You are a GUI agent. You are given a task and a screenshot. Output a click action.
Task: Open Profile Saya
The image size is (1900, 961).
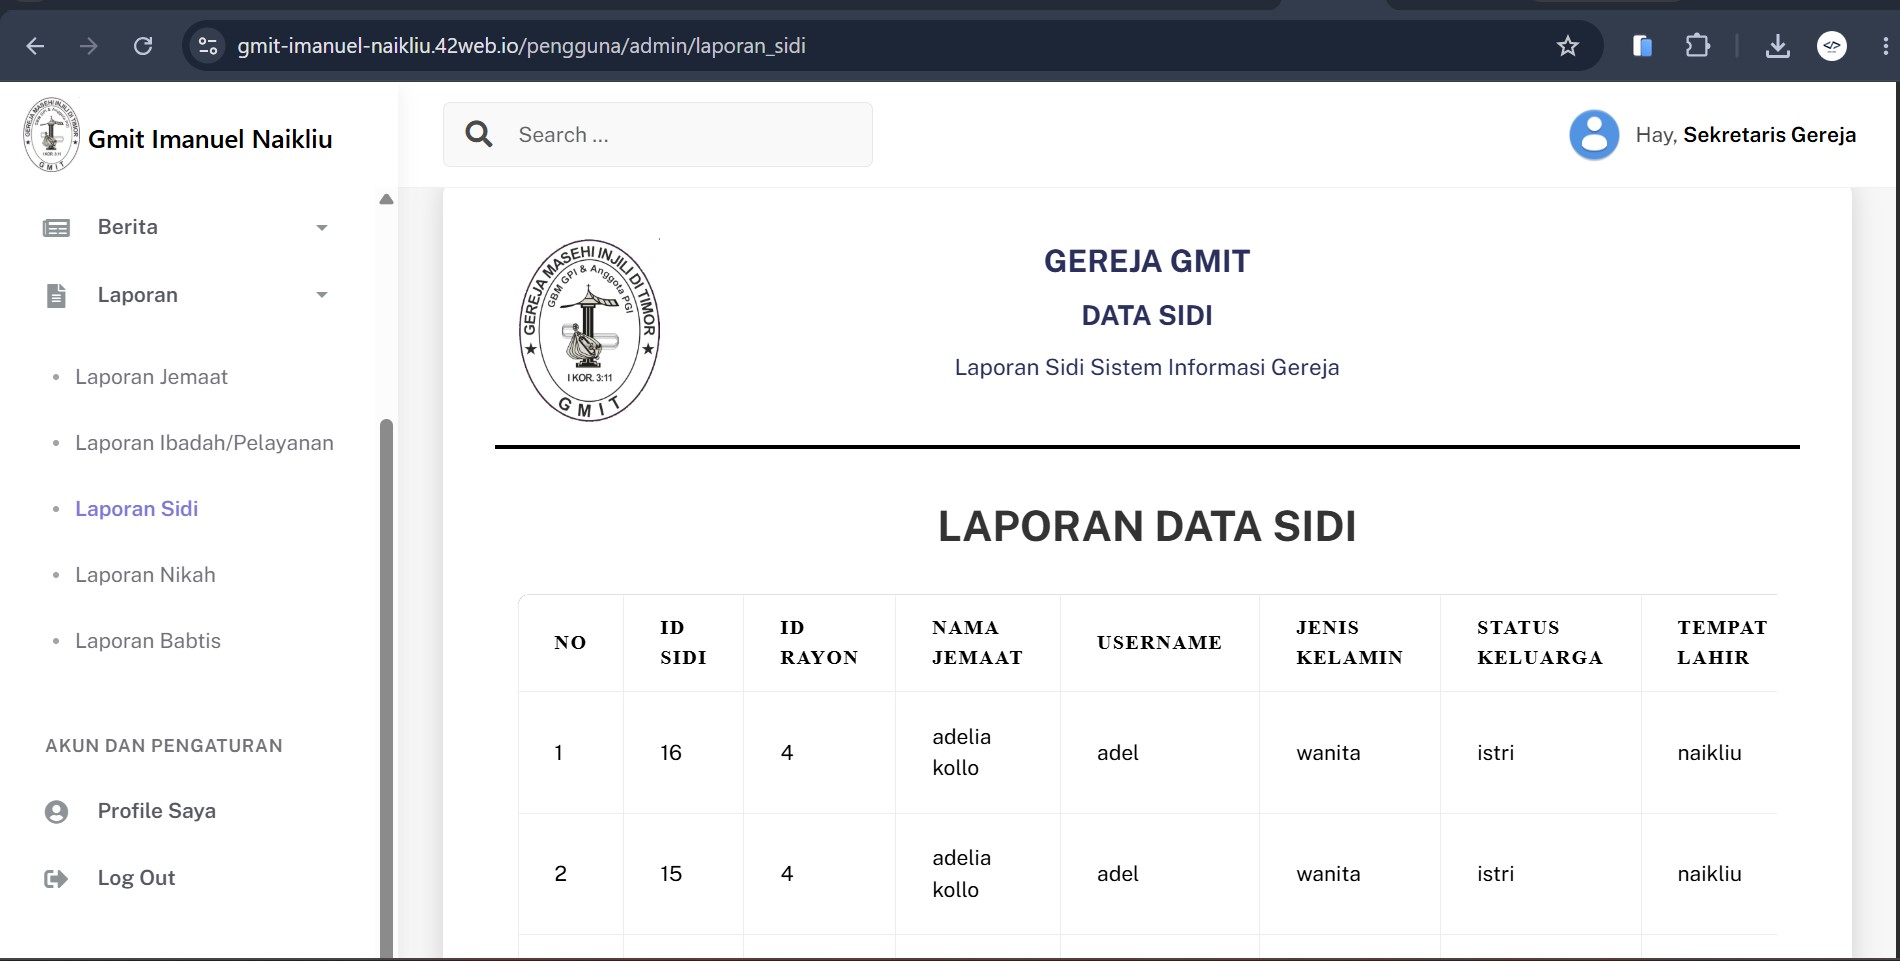(157, 811)
